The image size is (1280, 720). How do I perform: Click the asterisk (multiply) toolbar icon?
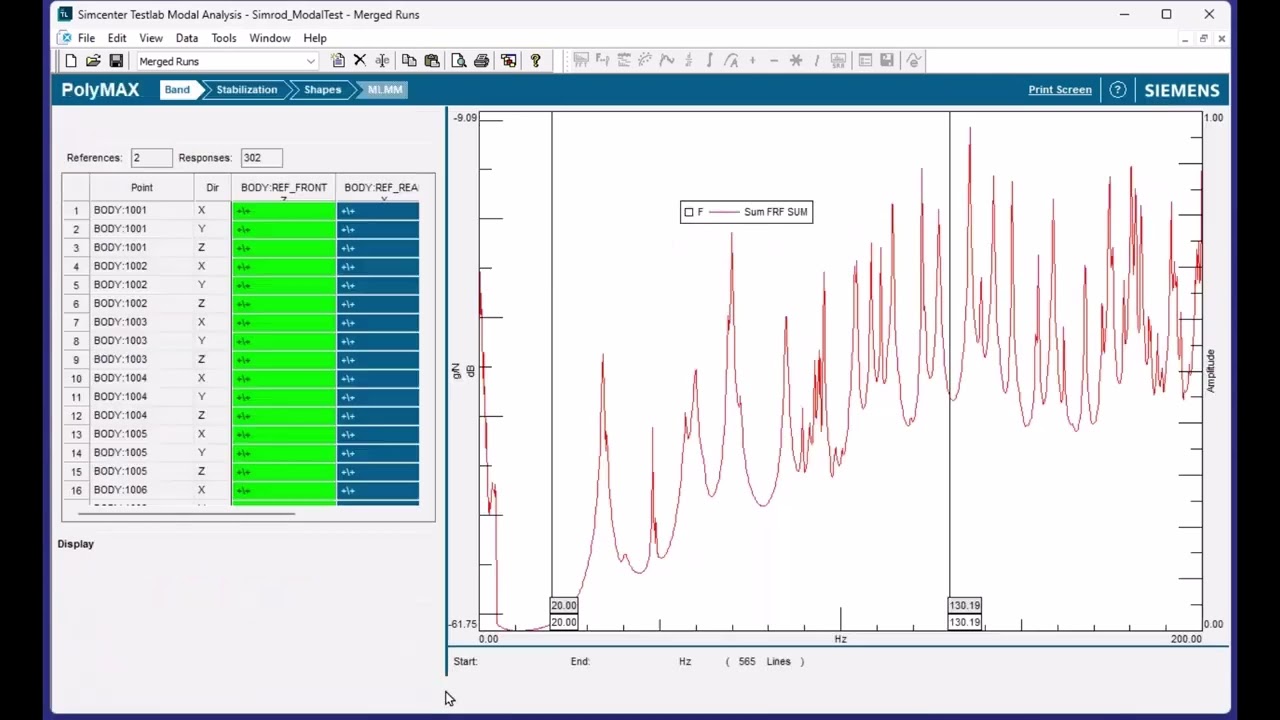coord(796,61)
